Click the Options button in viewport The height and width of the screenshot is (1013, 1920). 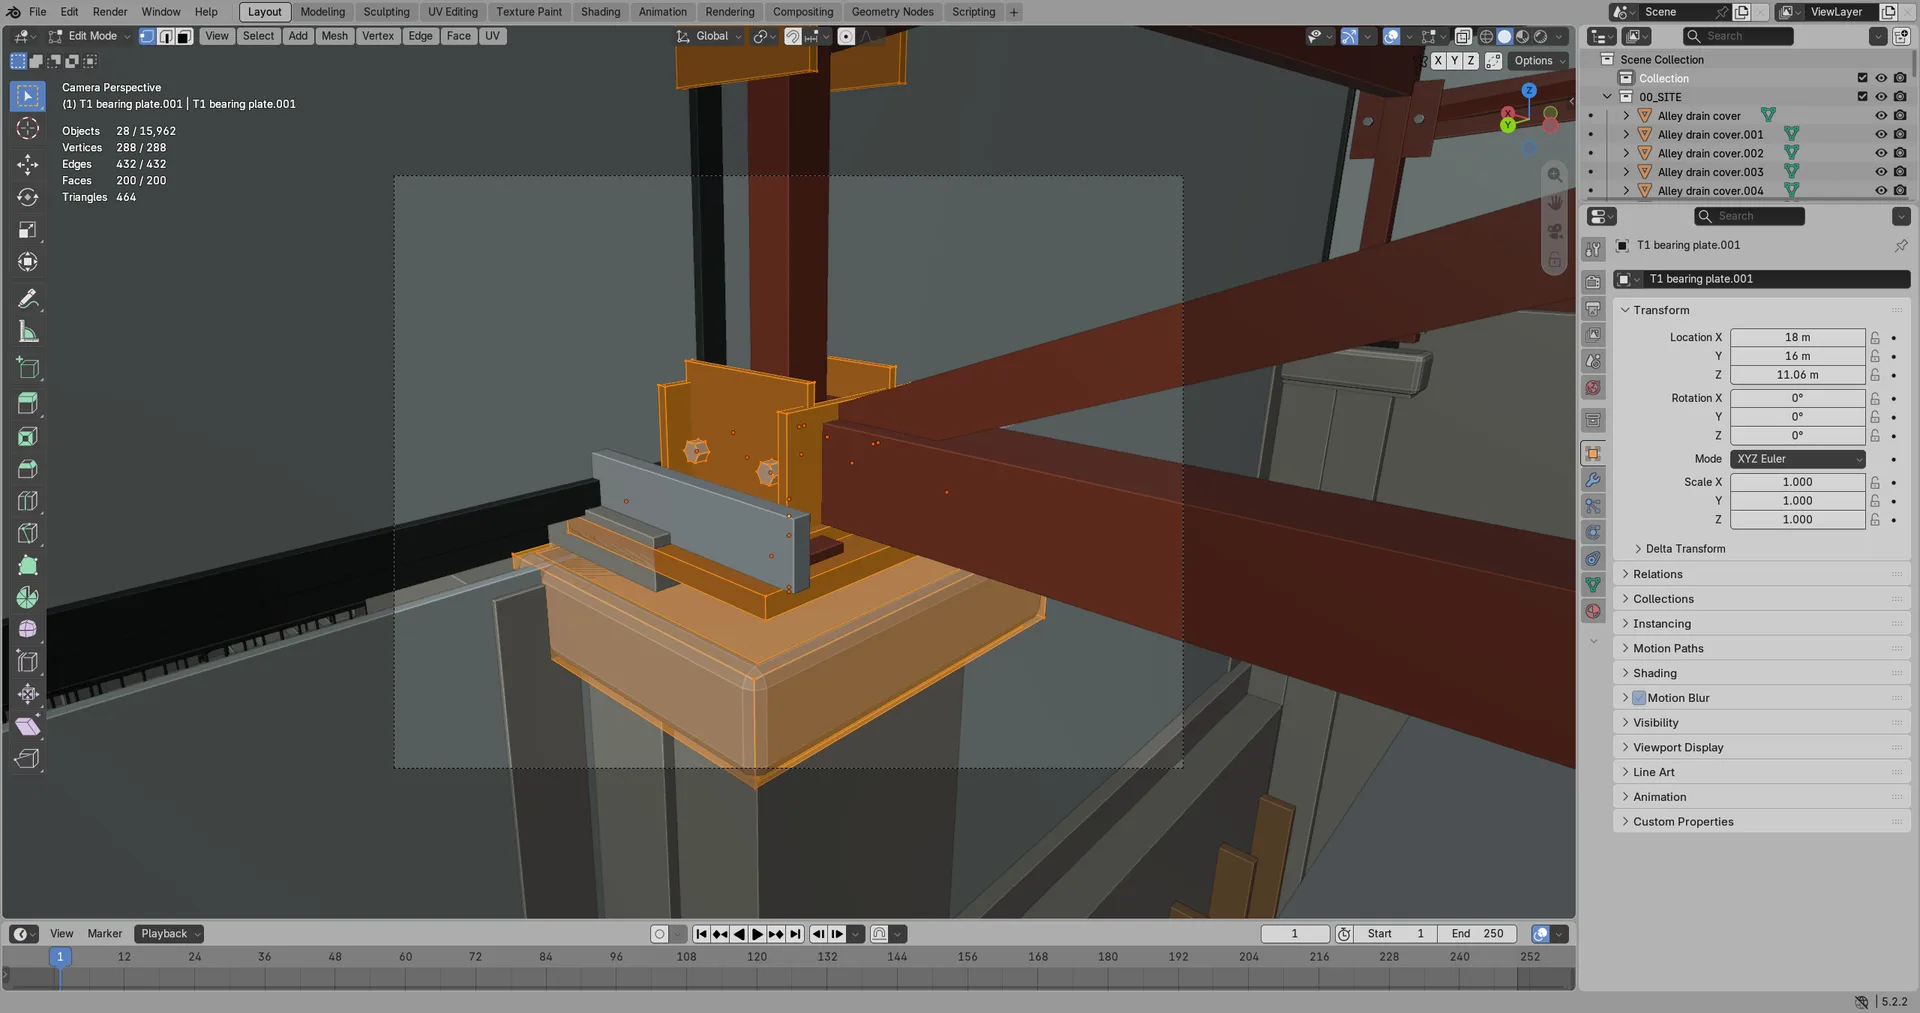pyautogui.click(x=1538, y=61)
